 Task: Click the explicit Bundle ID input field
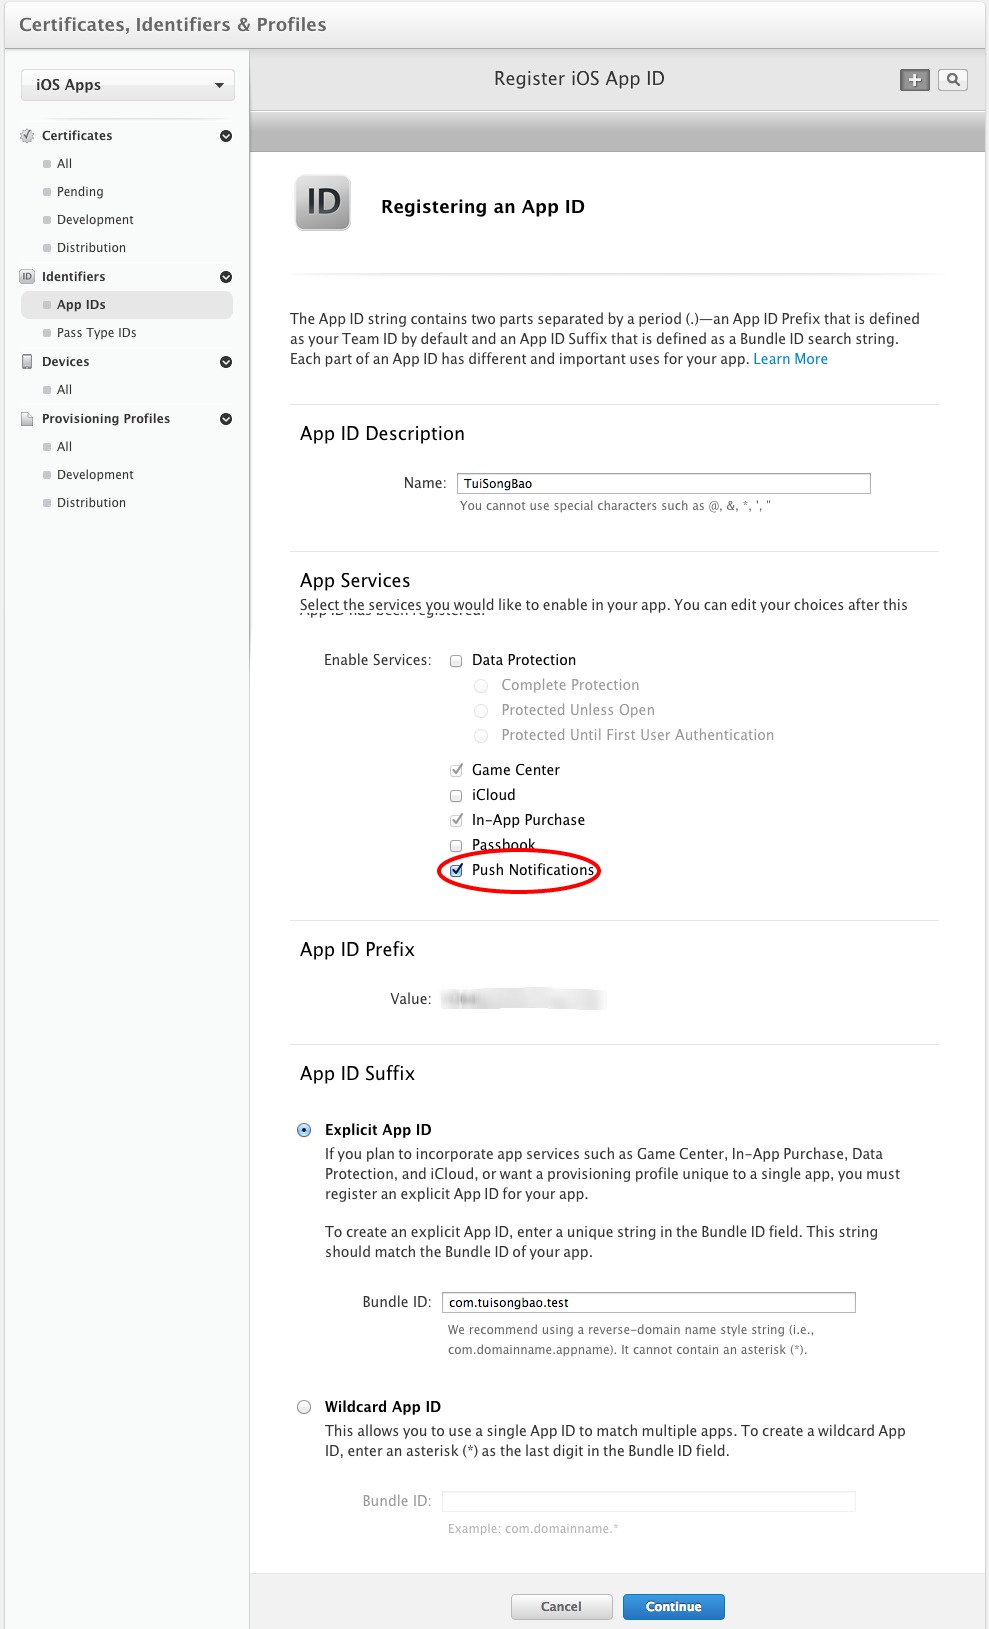click(x=648, y=1302)
